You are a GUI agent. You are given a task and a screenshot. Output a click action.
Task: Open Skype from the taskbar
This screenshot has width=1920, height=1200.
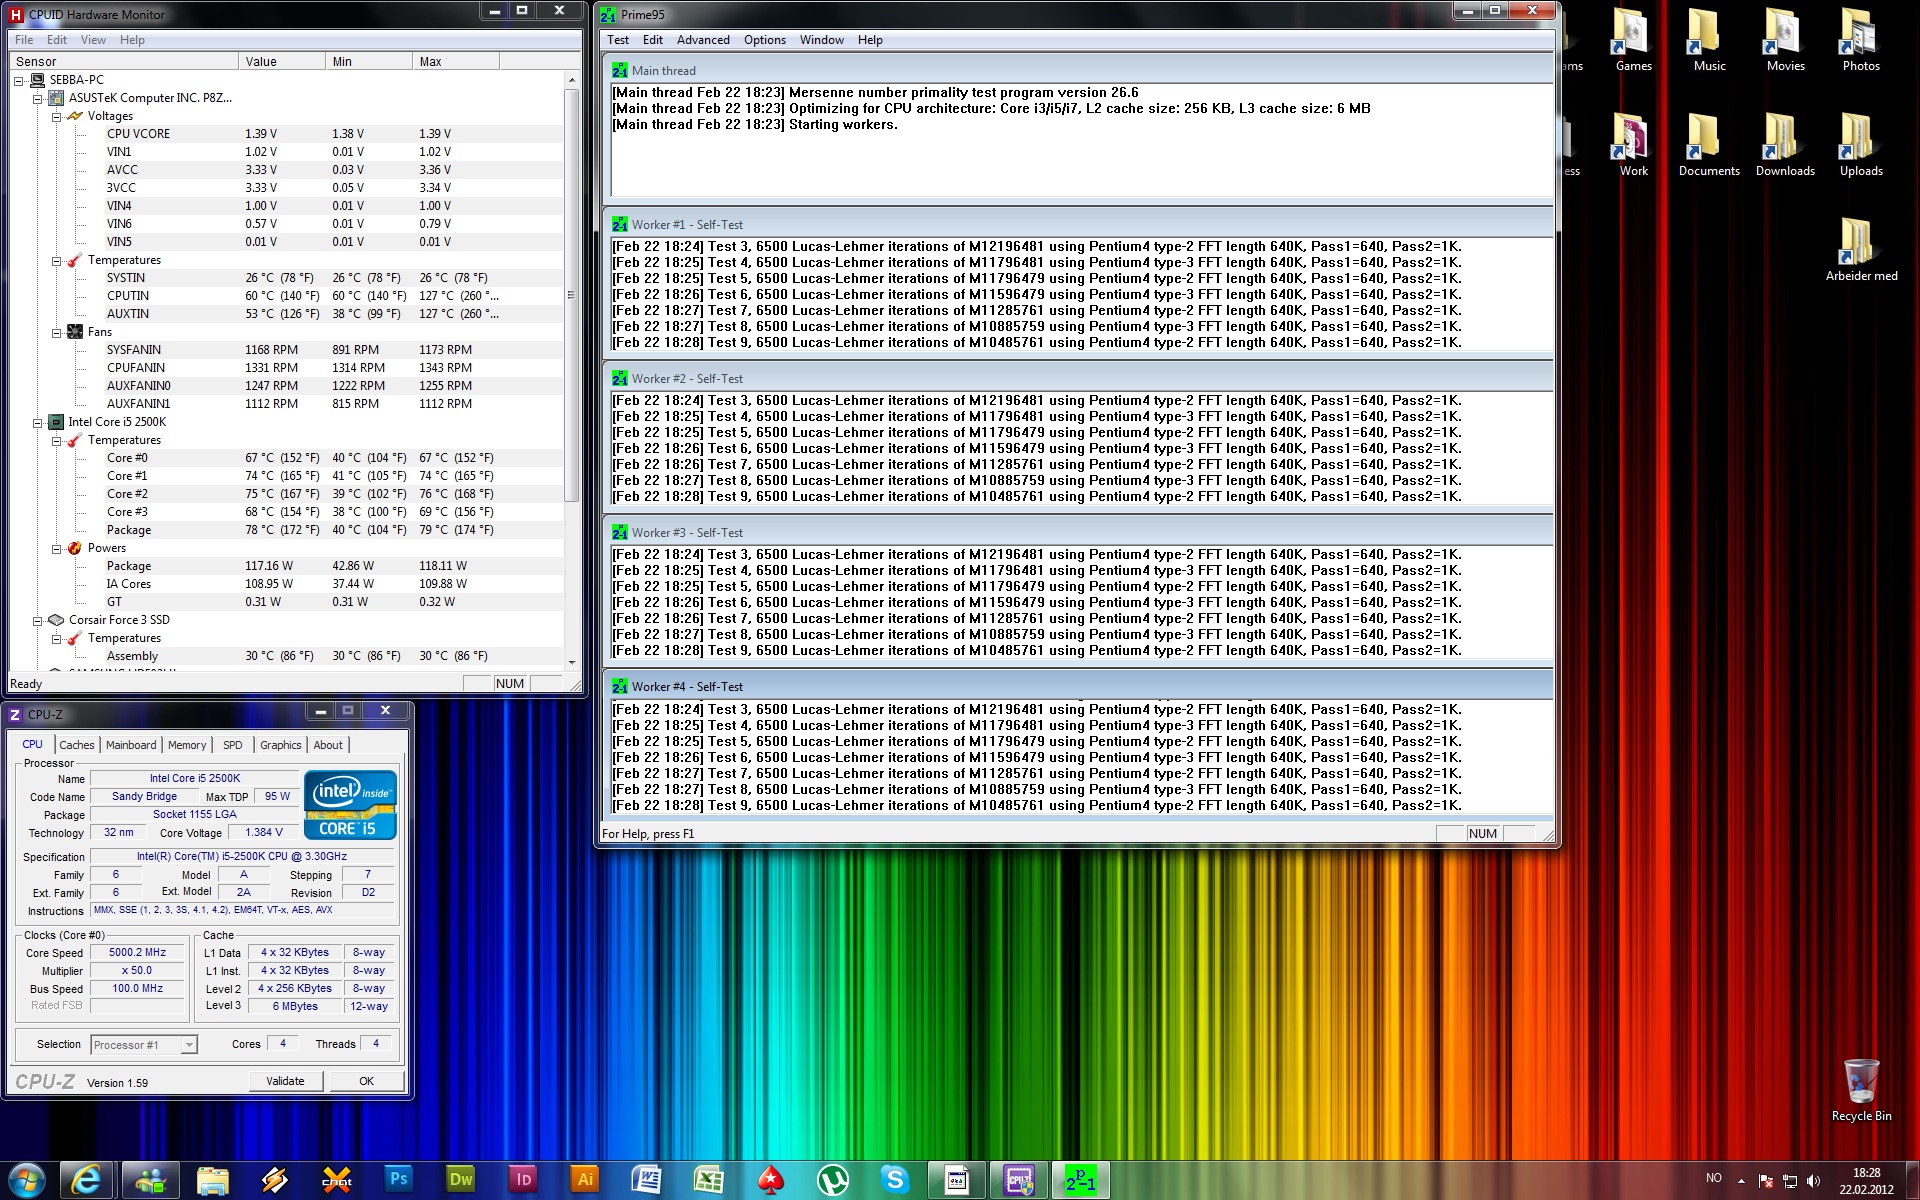click(x=895, y=1180)
